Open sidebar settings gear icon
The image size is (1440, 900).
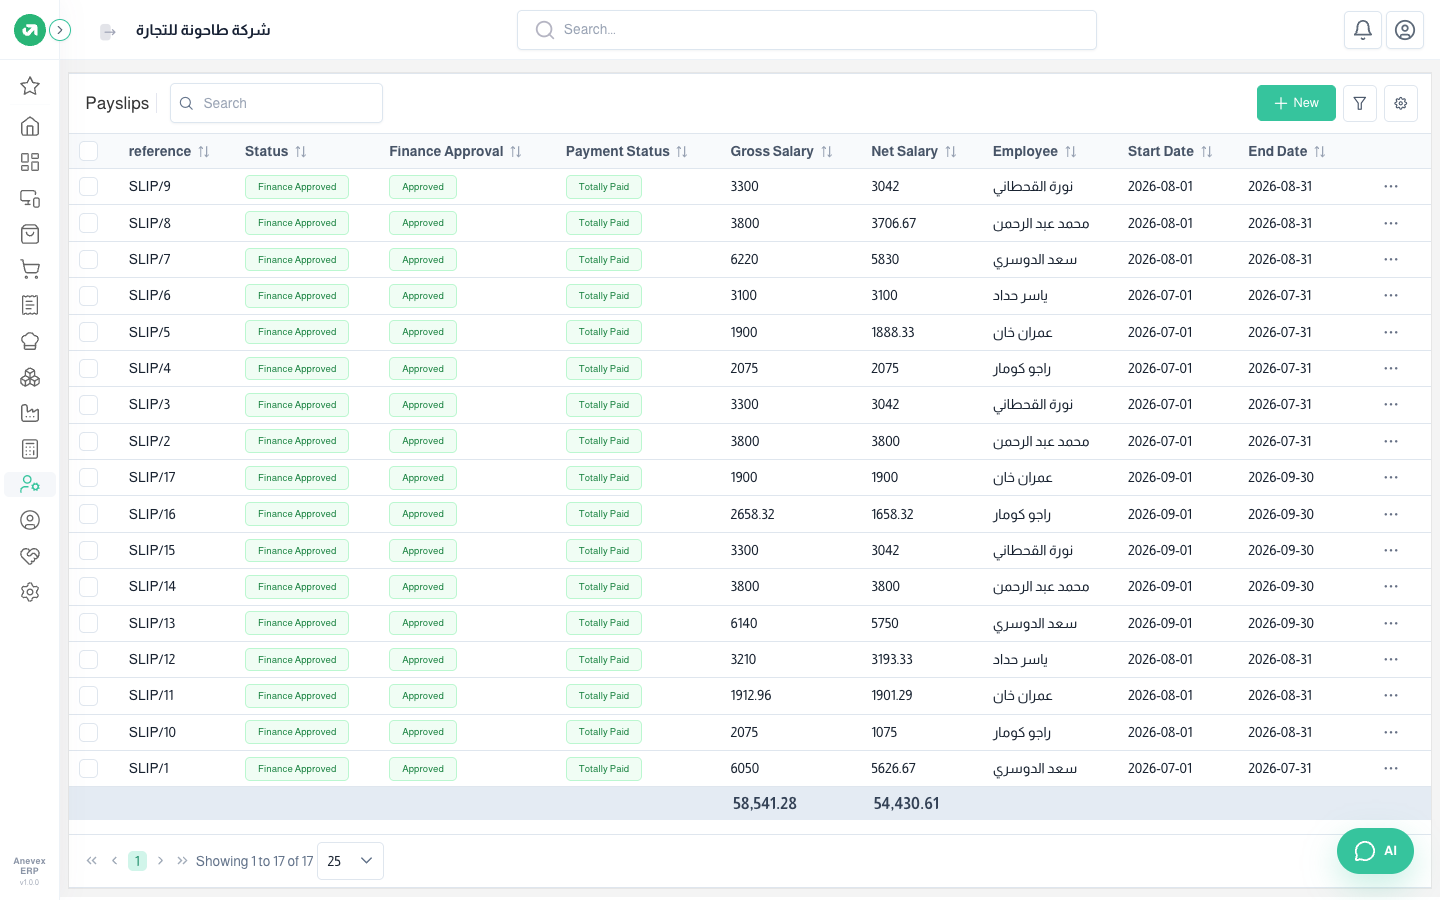click(30, 592)
